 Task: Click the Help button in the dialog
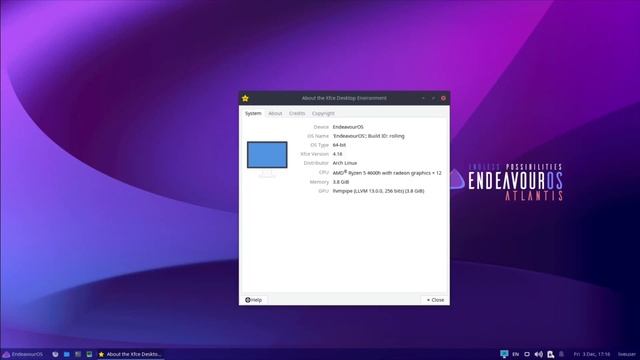point(253,300)
